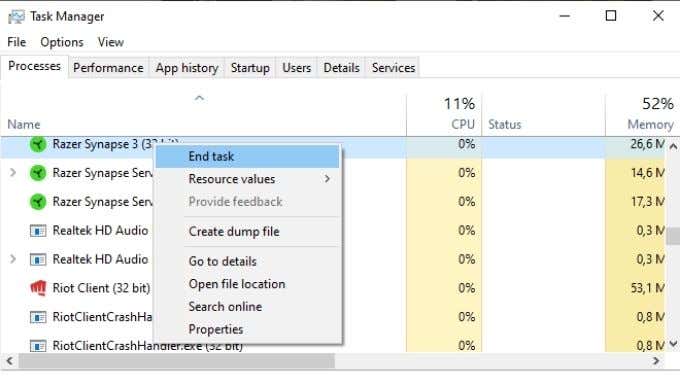680x383 pixels.
Task: Click the RiotClientCrashHandler.exe process icon at bottom
Action: [x=38, y=346]
